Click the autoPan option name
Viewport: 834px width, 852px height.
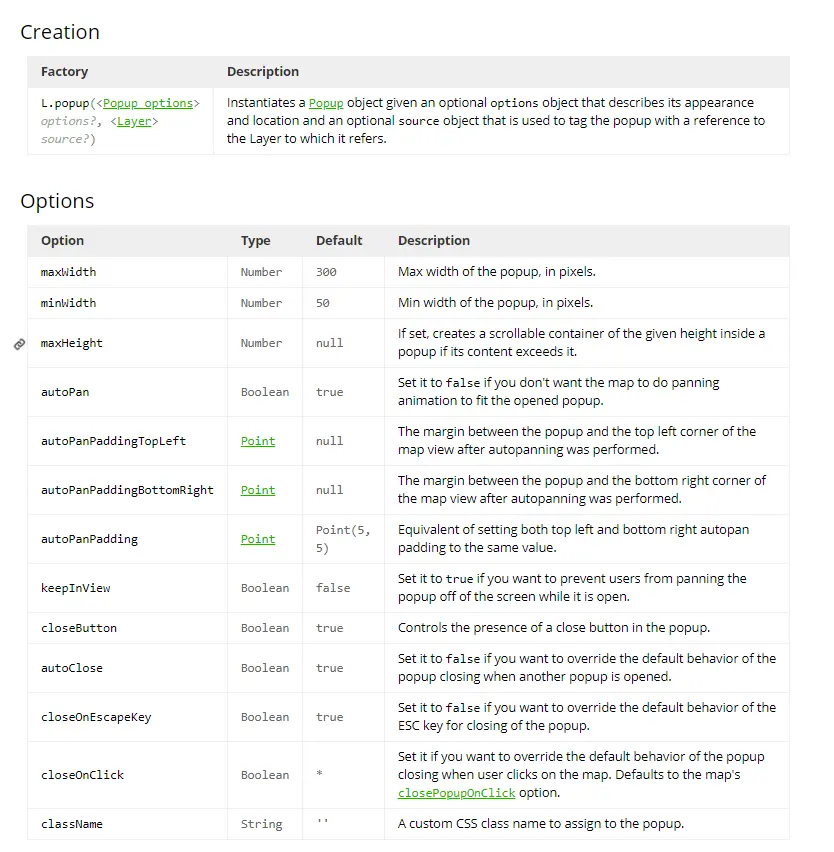coord(65,392)
